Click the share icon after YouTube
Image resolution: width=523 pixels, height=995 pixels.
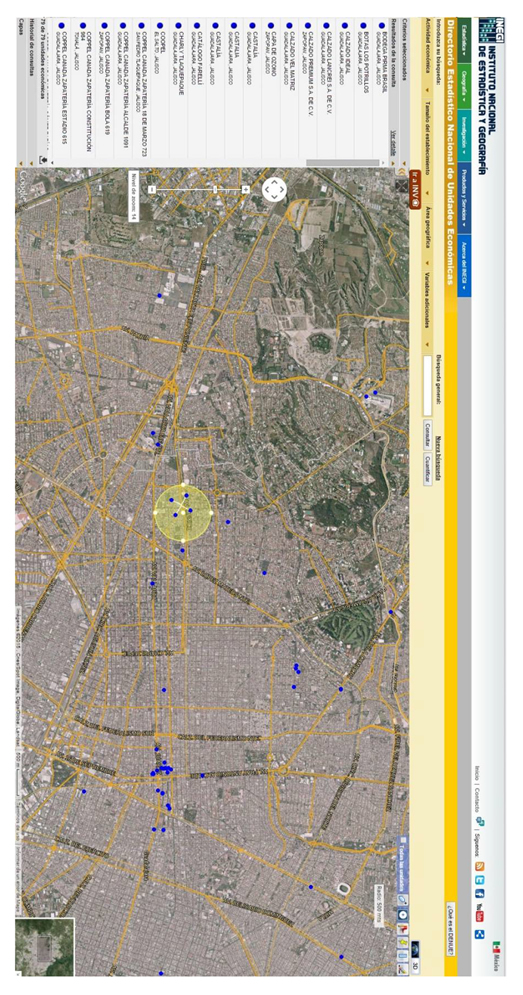[480, 933]
